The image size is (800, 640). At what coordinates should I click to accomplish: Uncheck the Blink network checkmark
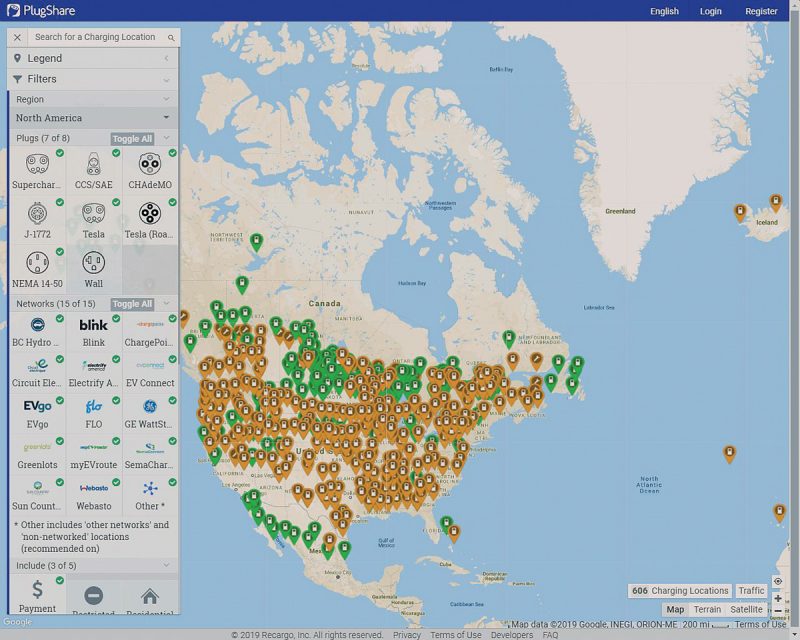tap(116, 318)
